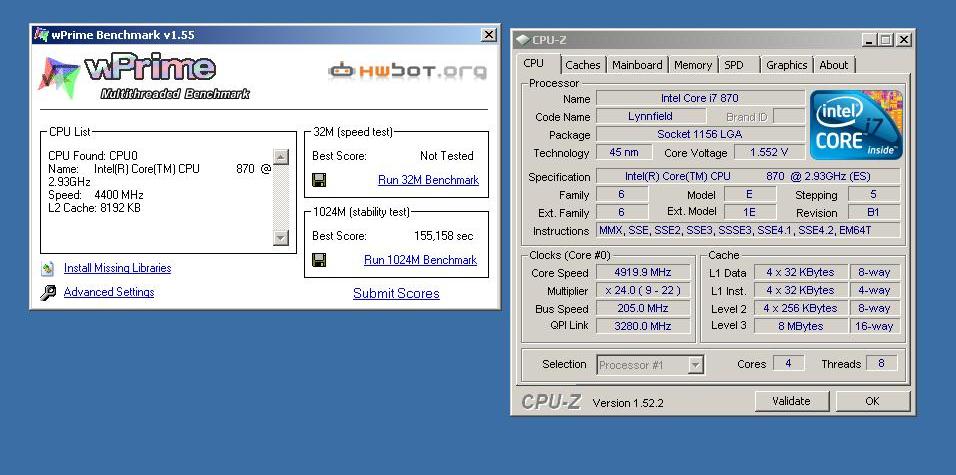Open Install Missing Libraries link
Screen dimensions: 956x475
(117, 268)
